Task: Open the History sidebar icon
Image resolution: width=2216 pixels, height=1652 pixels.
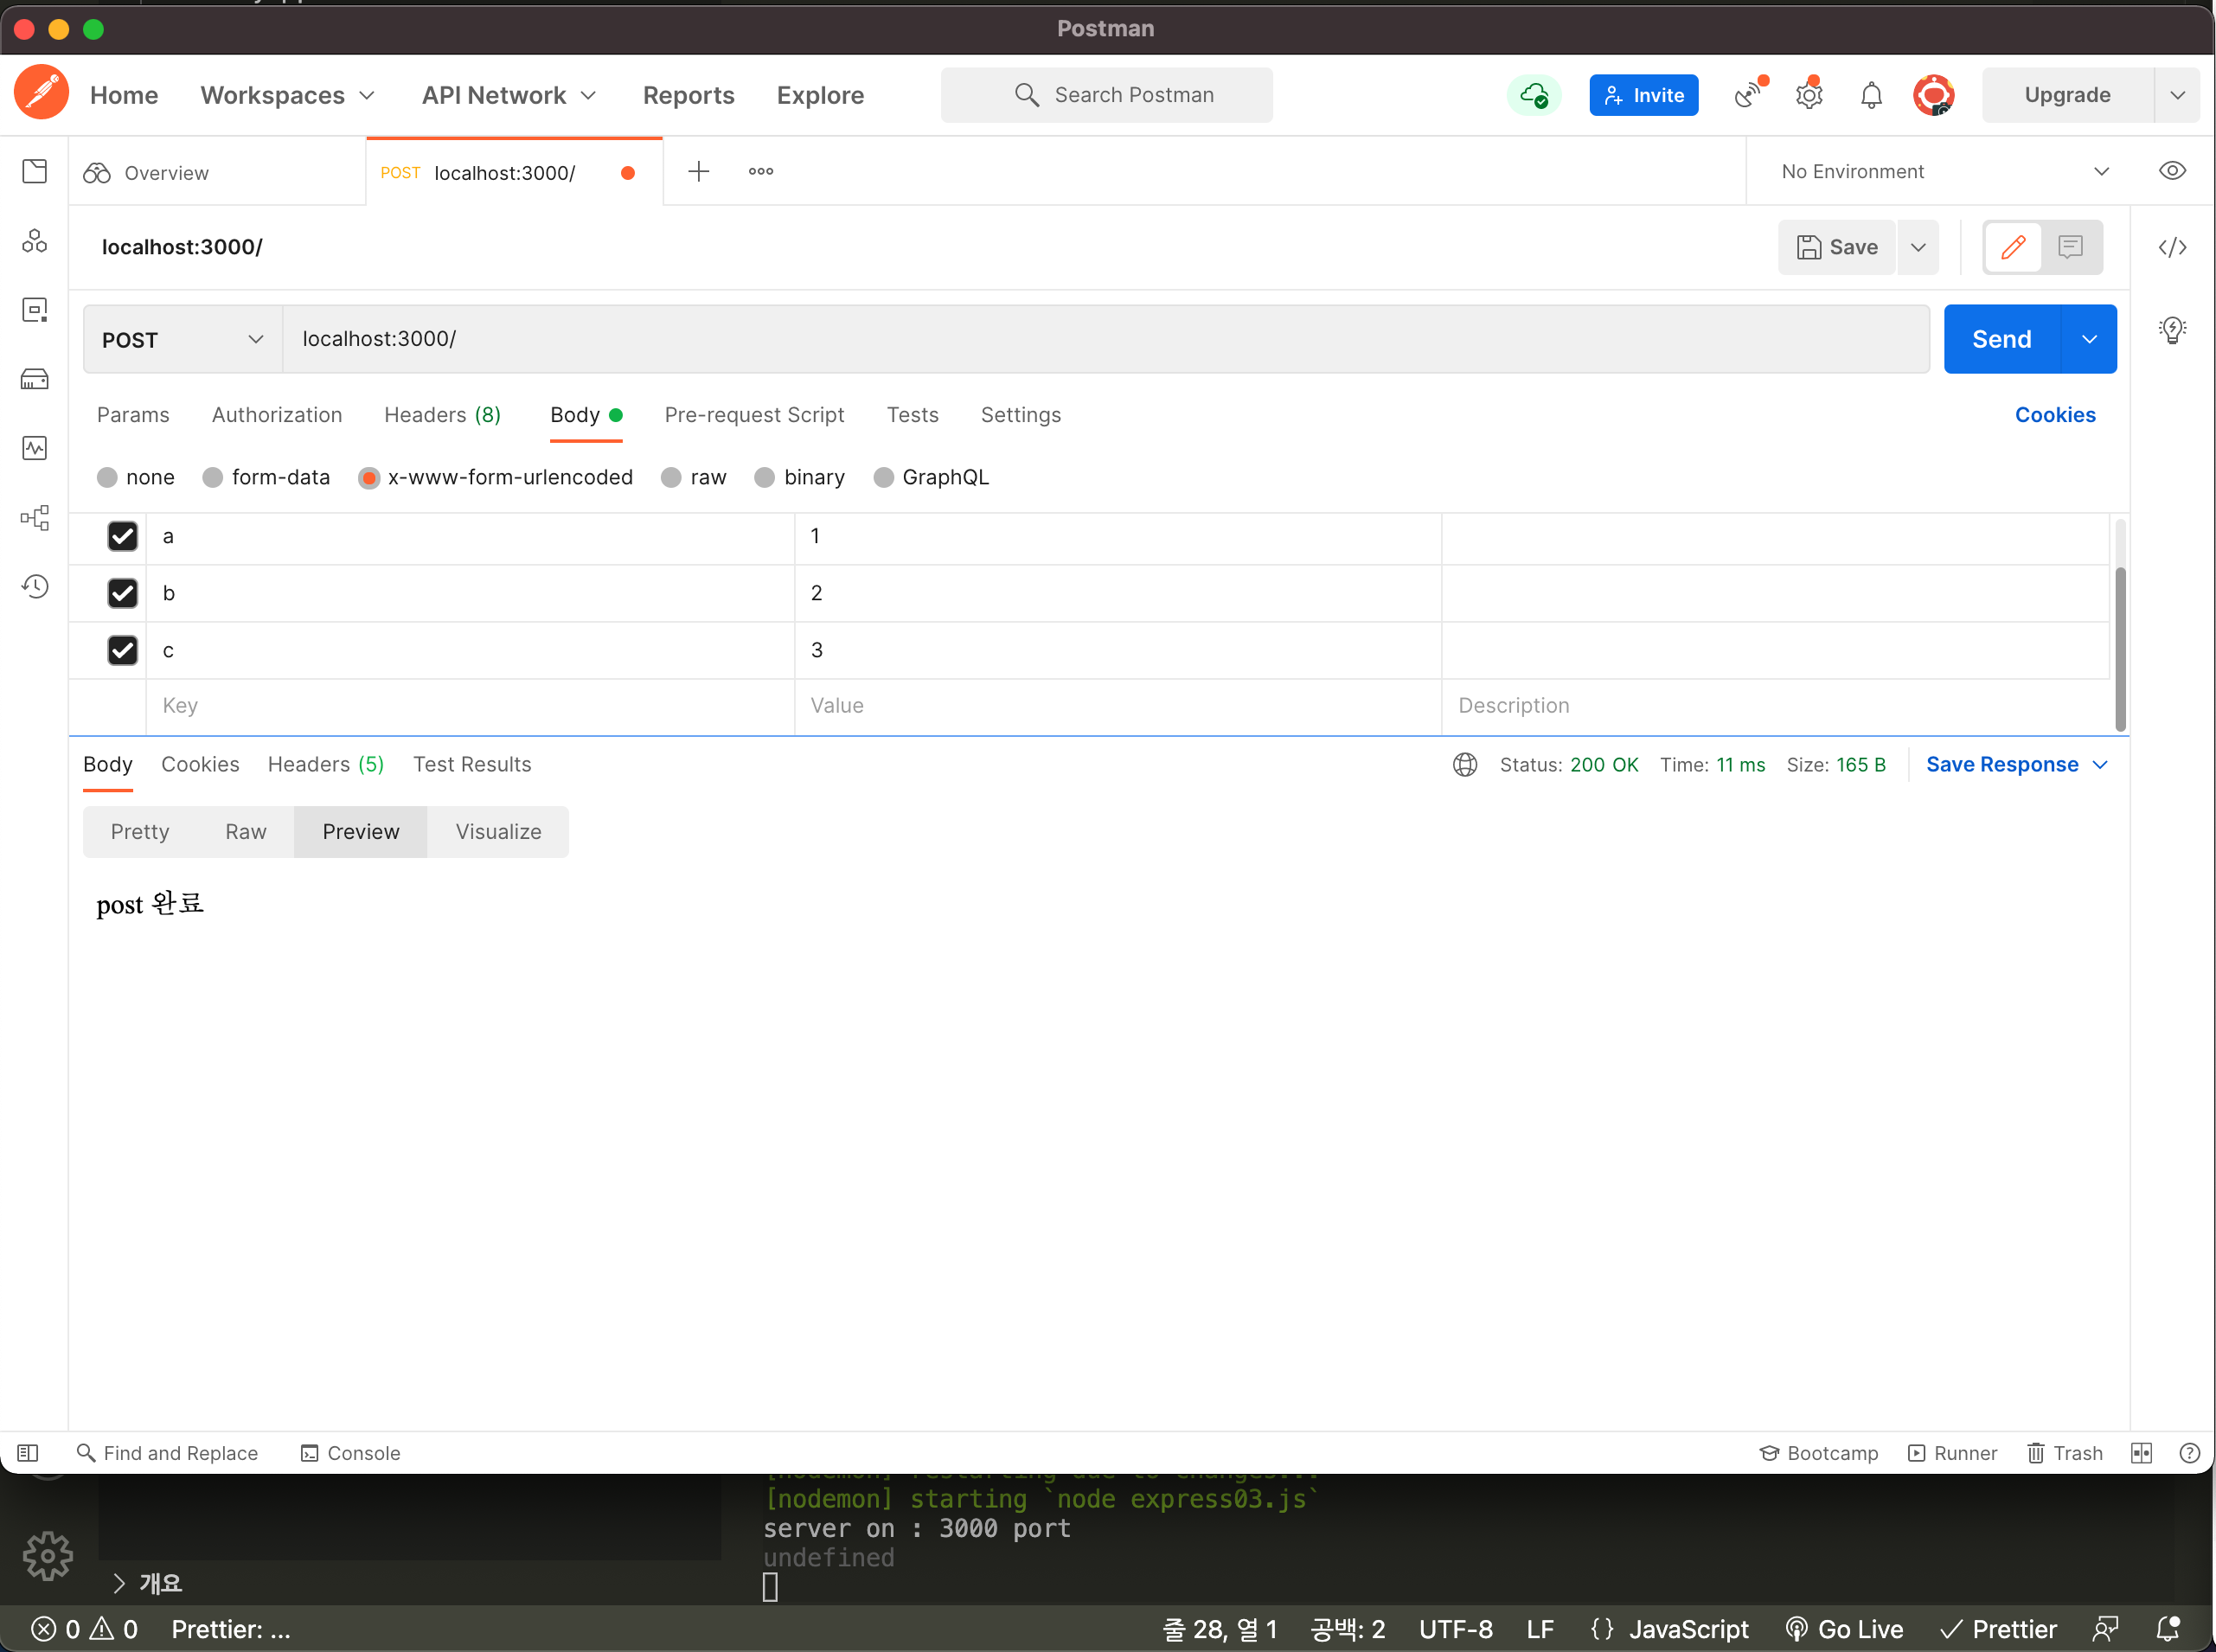Action: pyautogui.click(x=35, y=587)
